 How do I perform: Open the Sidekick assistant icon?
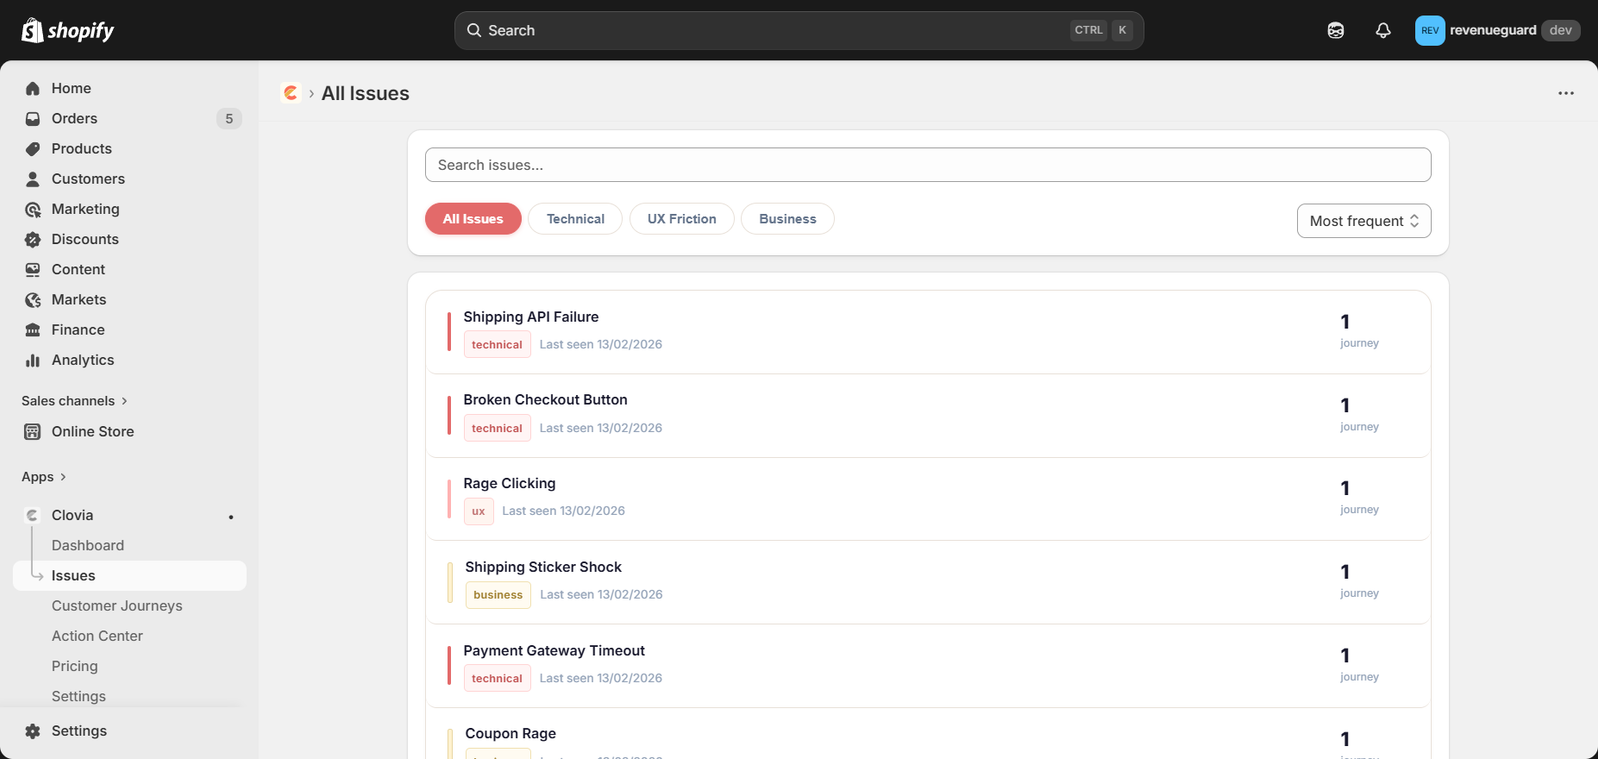click(x=1336, y=30)
